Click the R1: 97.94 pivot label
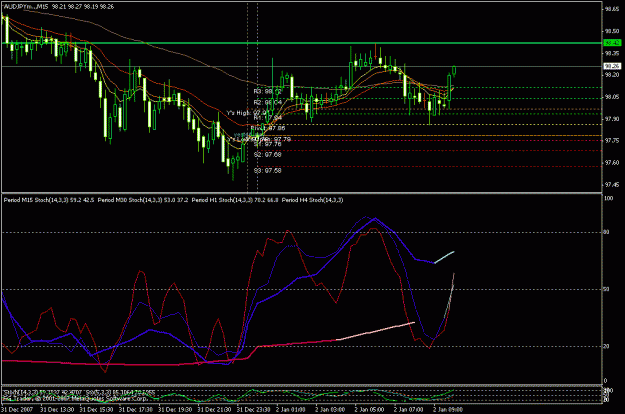Screen dimensions: 625x414 pos(267,118)
